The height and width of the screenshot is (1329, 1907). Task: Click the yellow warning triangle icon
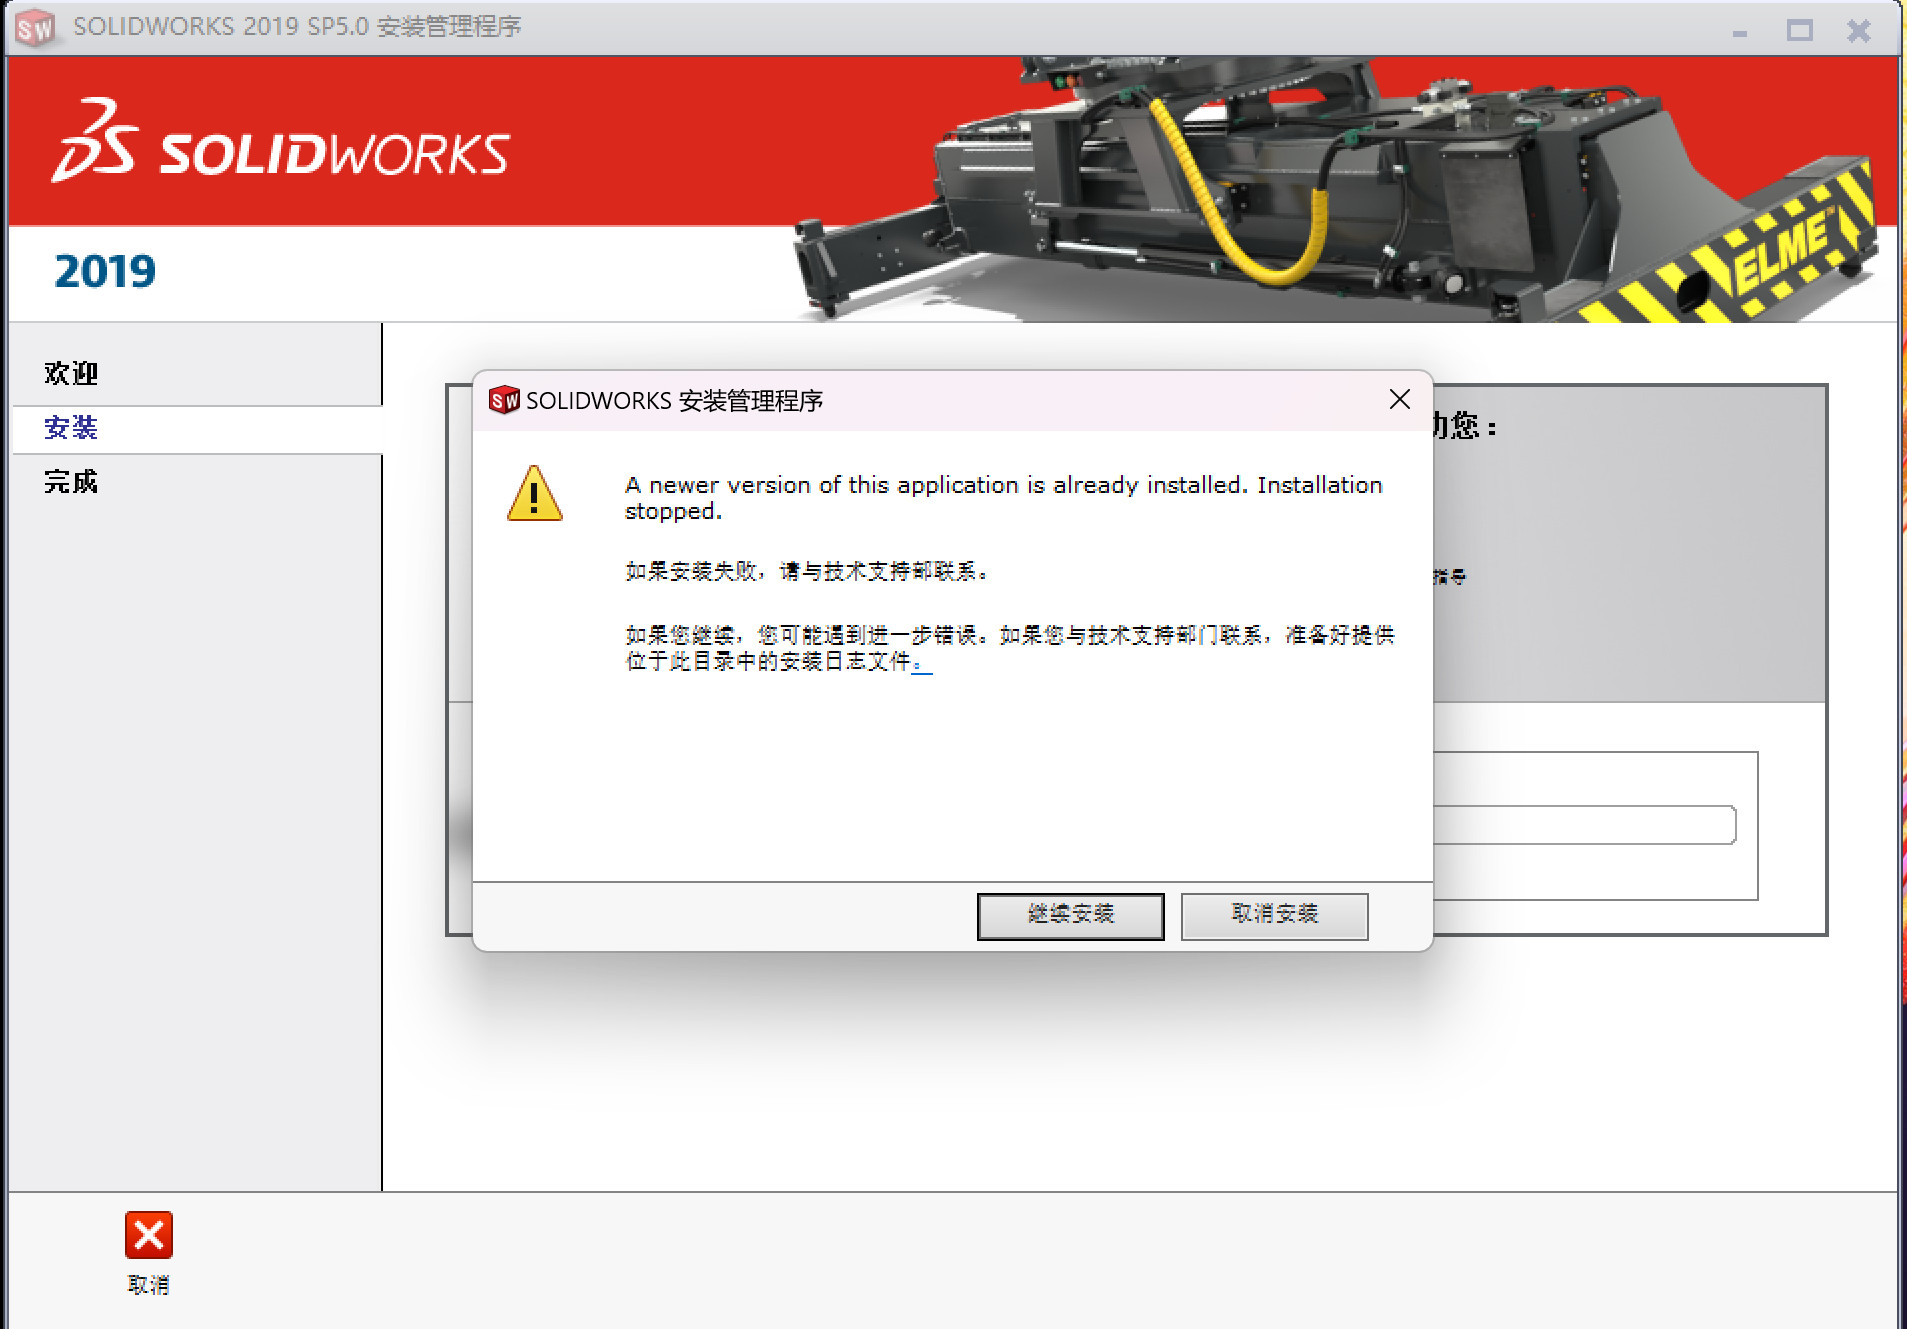(x=535, y=494)
